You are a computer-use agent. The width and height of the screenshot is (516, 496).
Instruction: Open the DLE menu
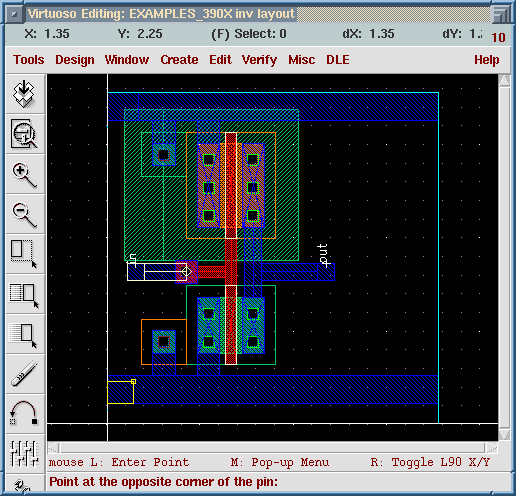click(x=338, y=60)
